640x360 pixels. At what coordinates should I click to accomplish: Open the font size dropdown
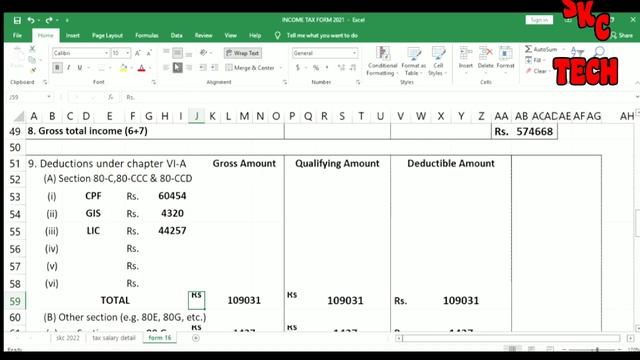127,53
